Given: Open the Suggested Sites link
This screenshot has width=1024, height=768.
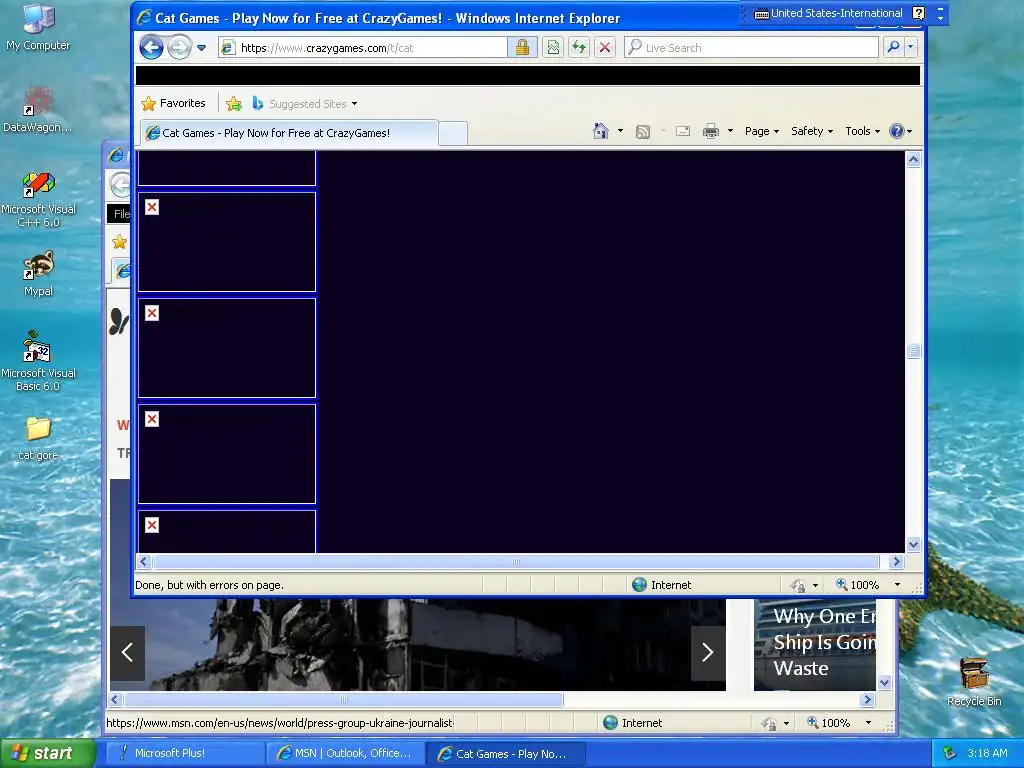Looking at the screenshot, I should 305,103.
